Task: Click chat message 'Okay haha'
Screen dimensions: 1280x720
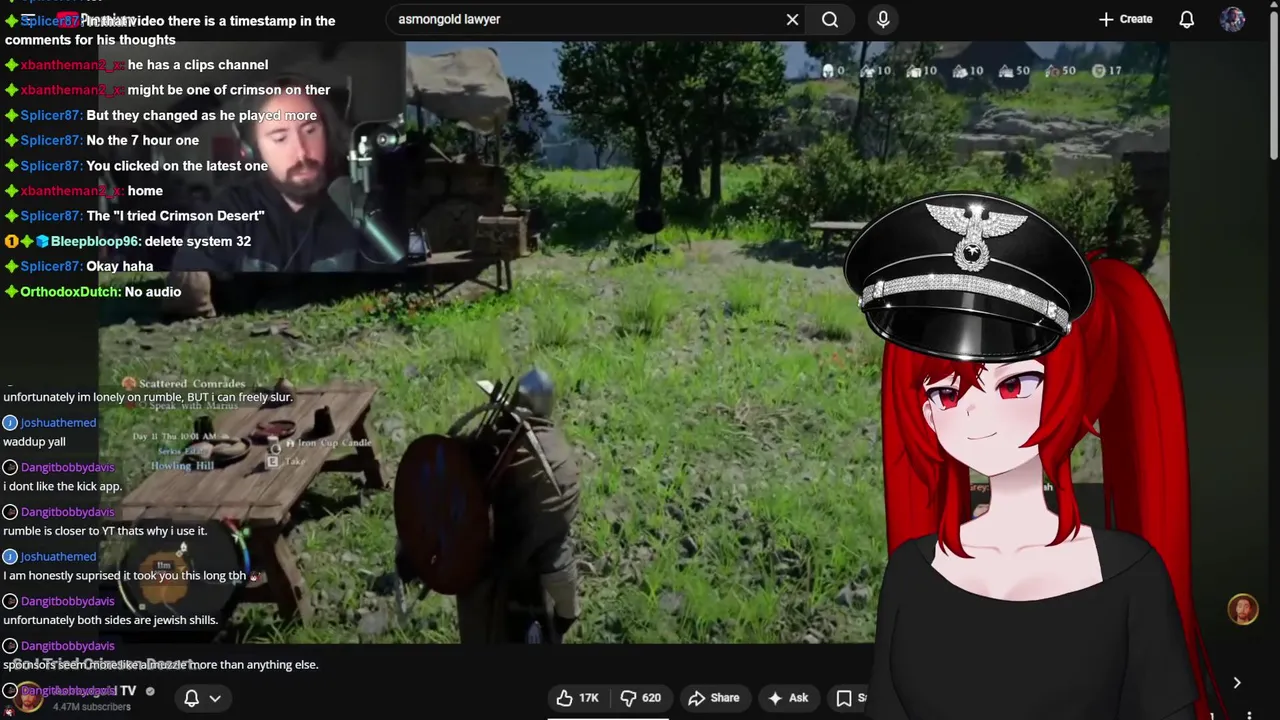Action: (120, 266)
